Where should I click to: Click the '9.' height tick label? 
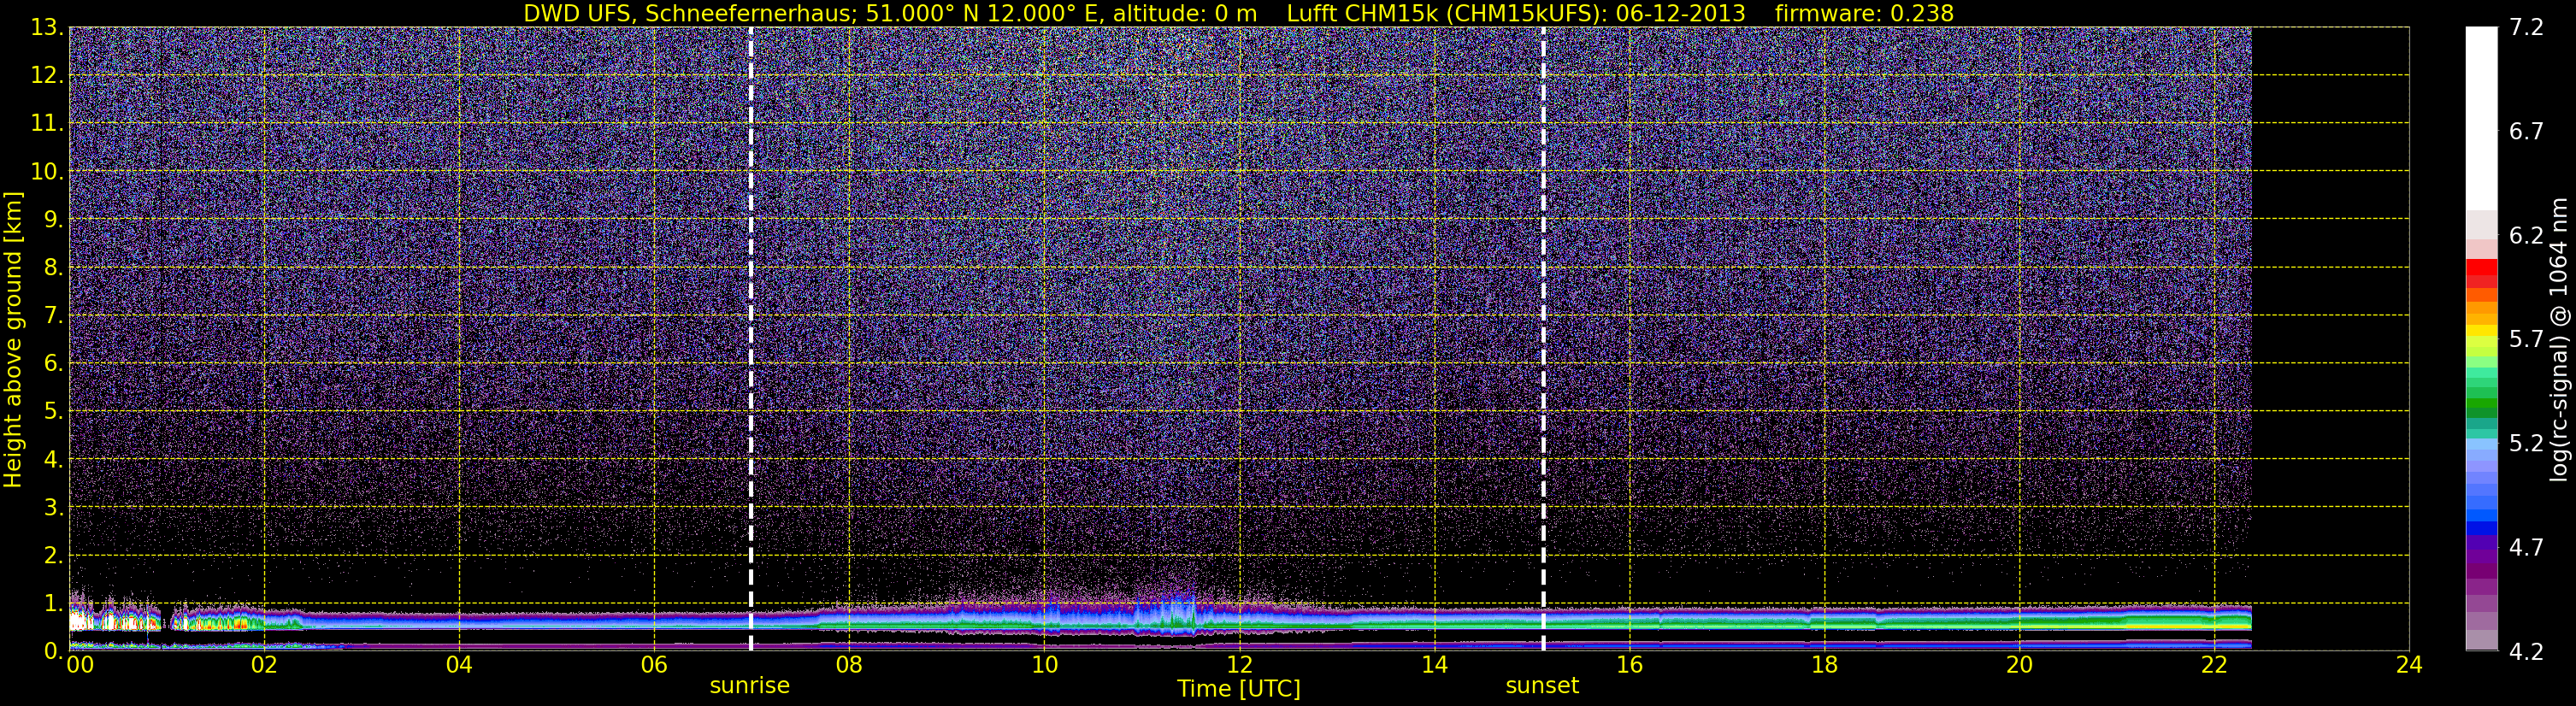click(53, 219)
